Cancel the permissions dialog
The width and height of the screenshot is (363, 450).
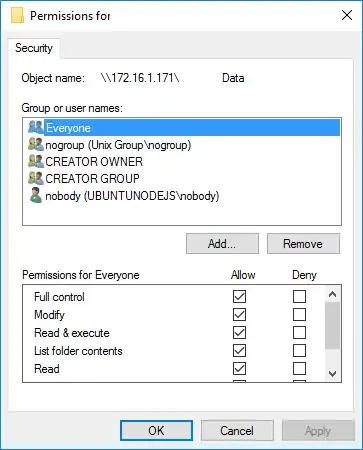(x=237, y=430)
